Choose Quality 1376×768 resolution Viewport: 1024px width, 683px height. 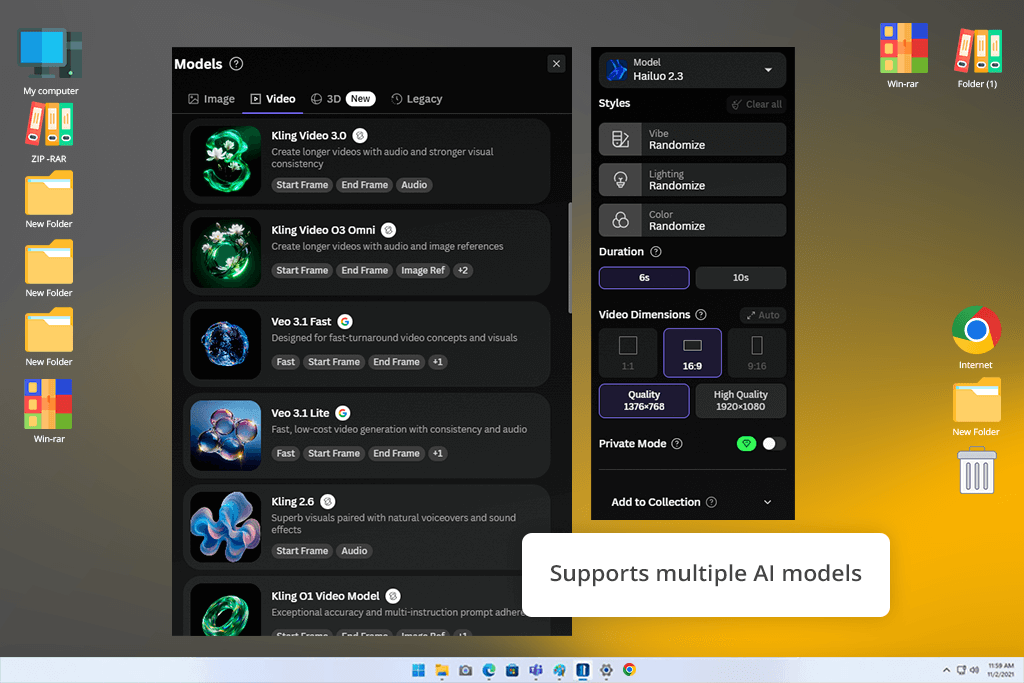[x=644, y=400]
